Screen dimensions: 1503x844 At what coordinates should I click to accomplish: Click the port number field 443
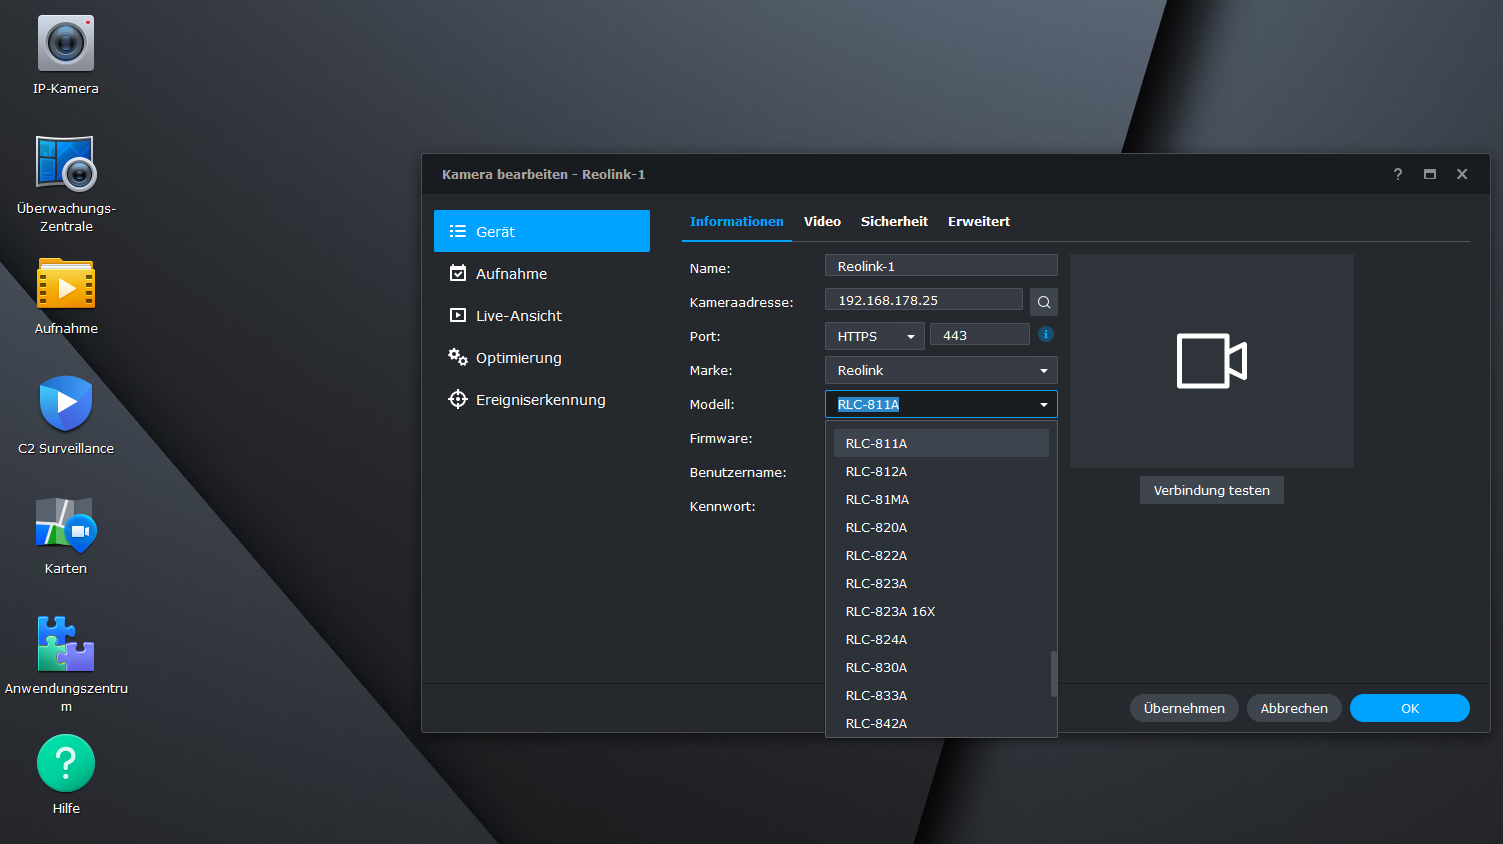coord(980,335)
